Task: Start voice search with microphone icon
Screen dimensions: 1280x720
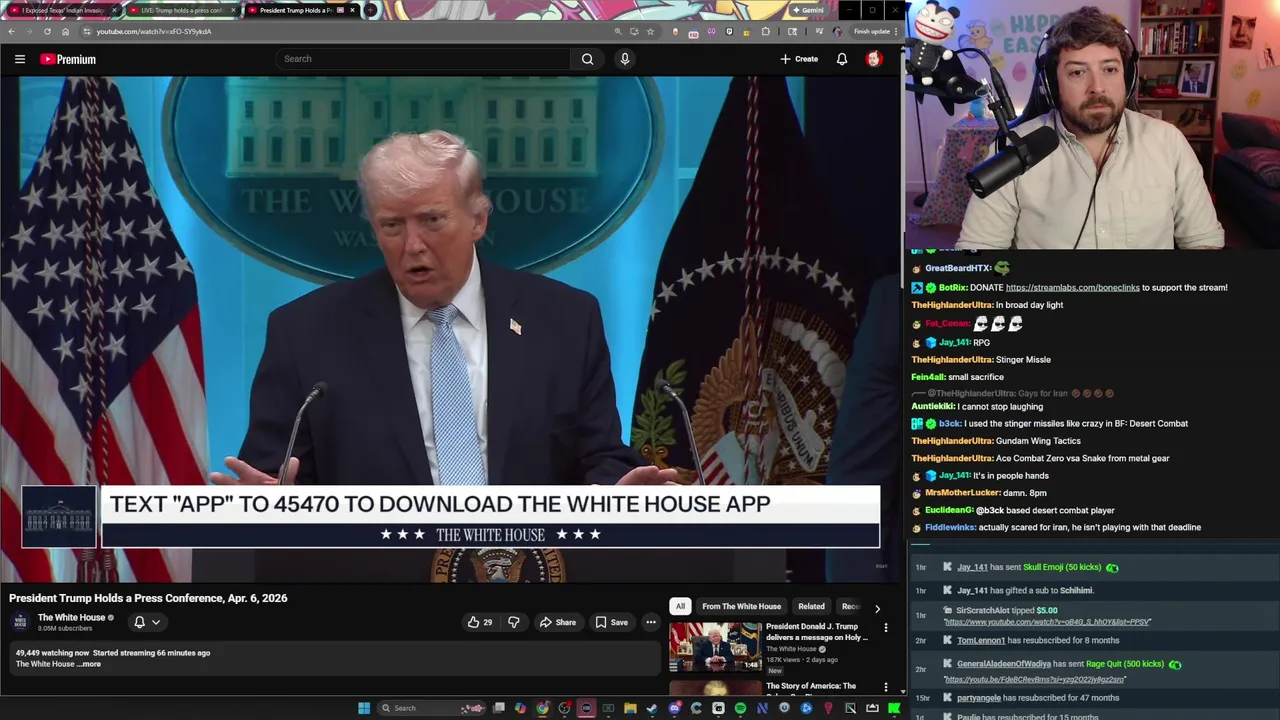Action: click(625, 59)
